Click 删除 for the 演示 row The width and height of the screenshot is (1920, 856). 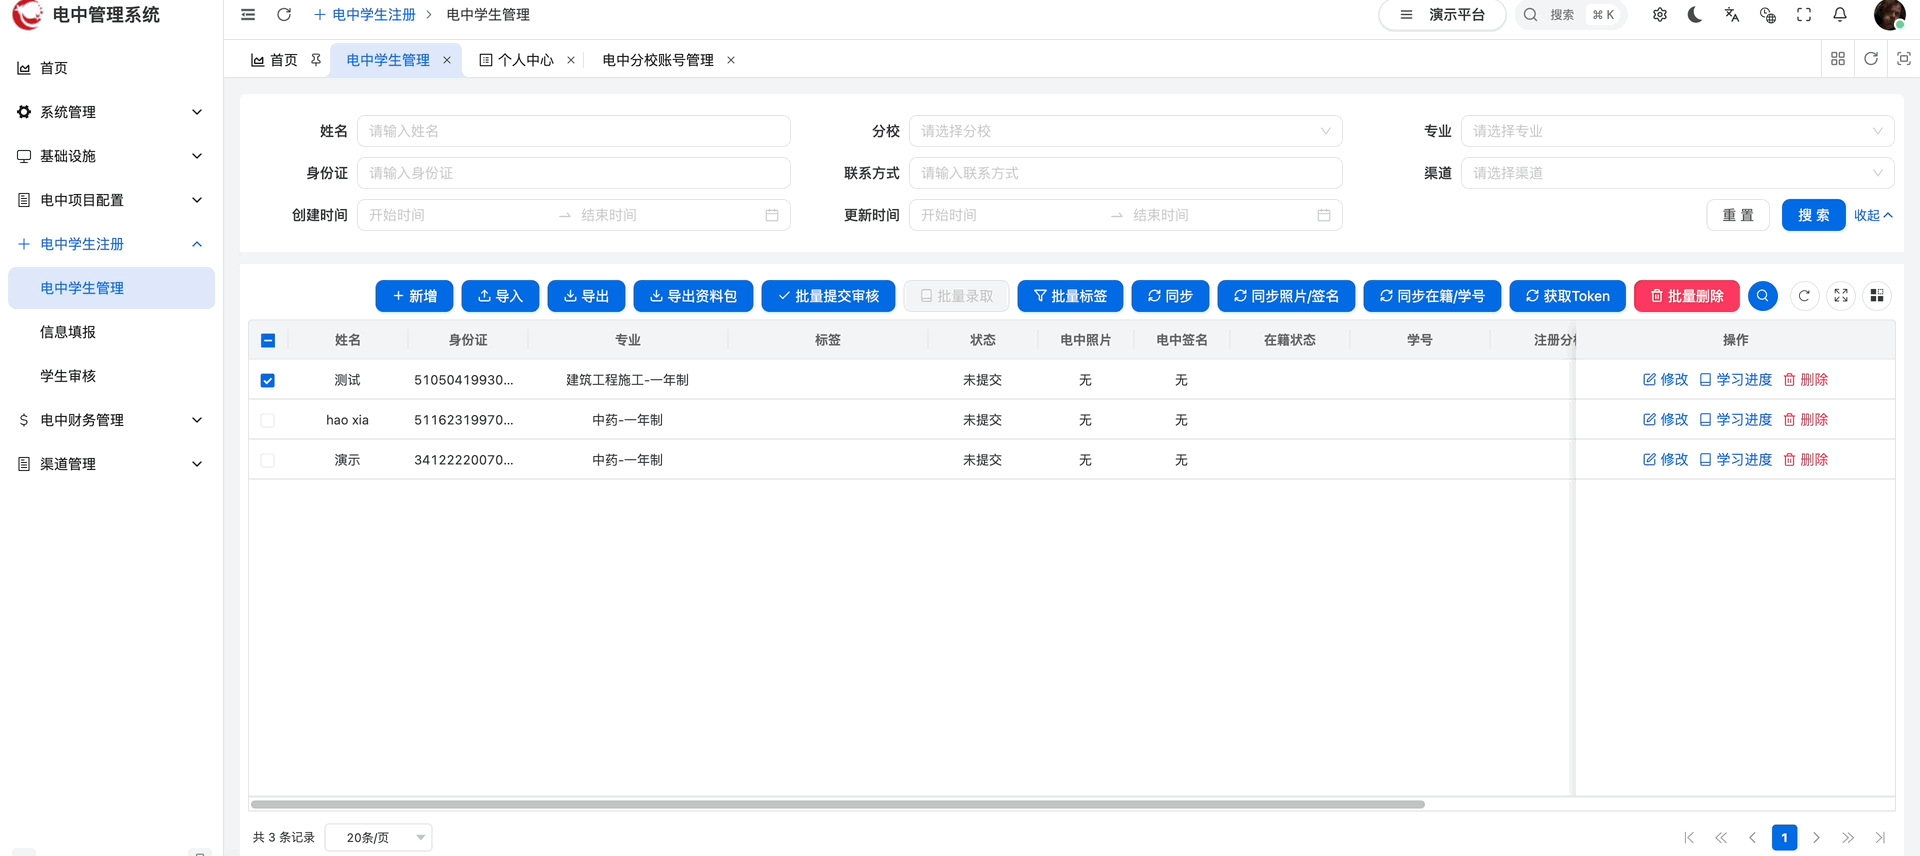pos(1805,460)
